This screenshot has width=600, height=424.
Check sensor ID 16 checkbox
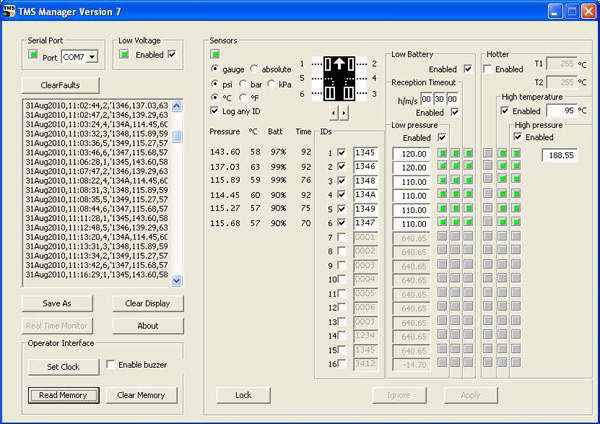point(341,364)
